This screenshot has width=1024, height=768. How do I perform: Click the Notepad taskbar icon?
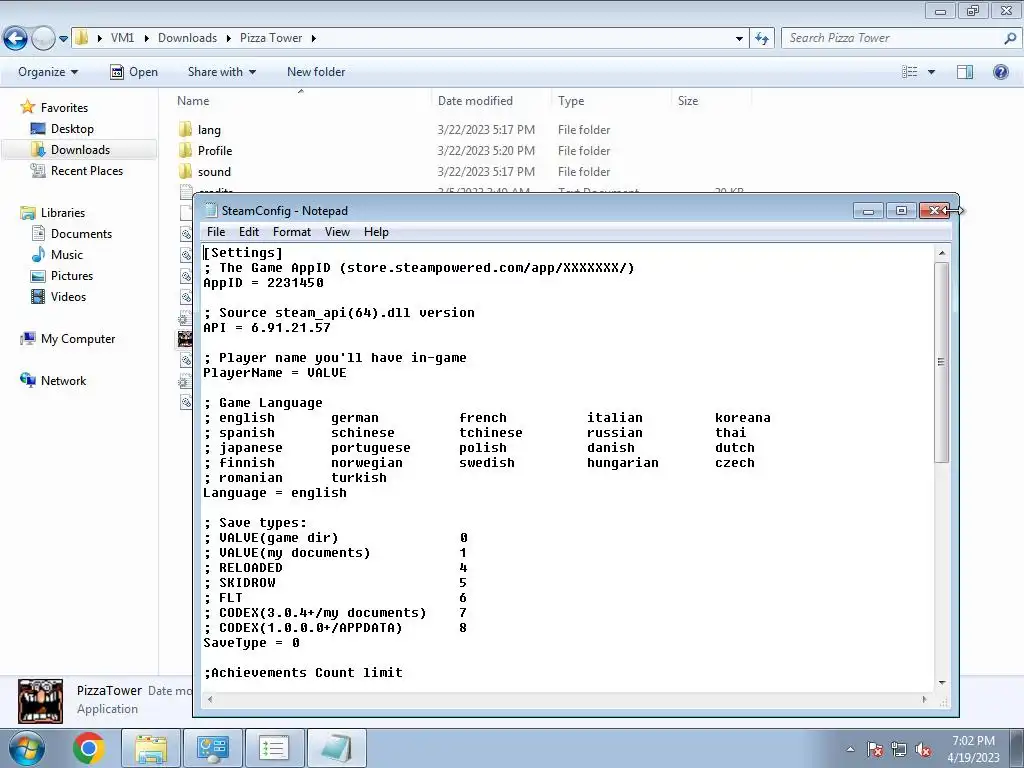click(336, 748)
